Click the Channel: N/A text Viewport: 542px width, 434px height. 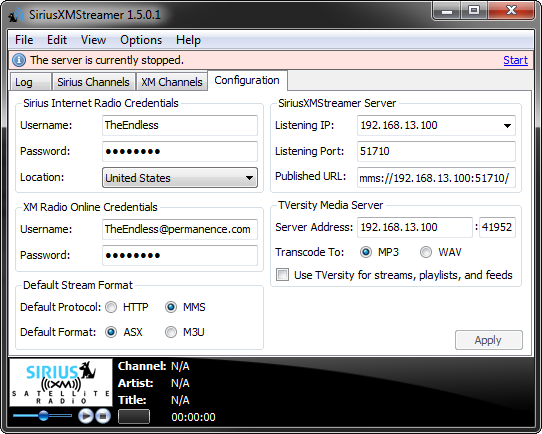click(x=153, y=366)
